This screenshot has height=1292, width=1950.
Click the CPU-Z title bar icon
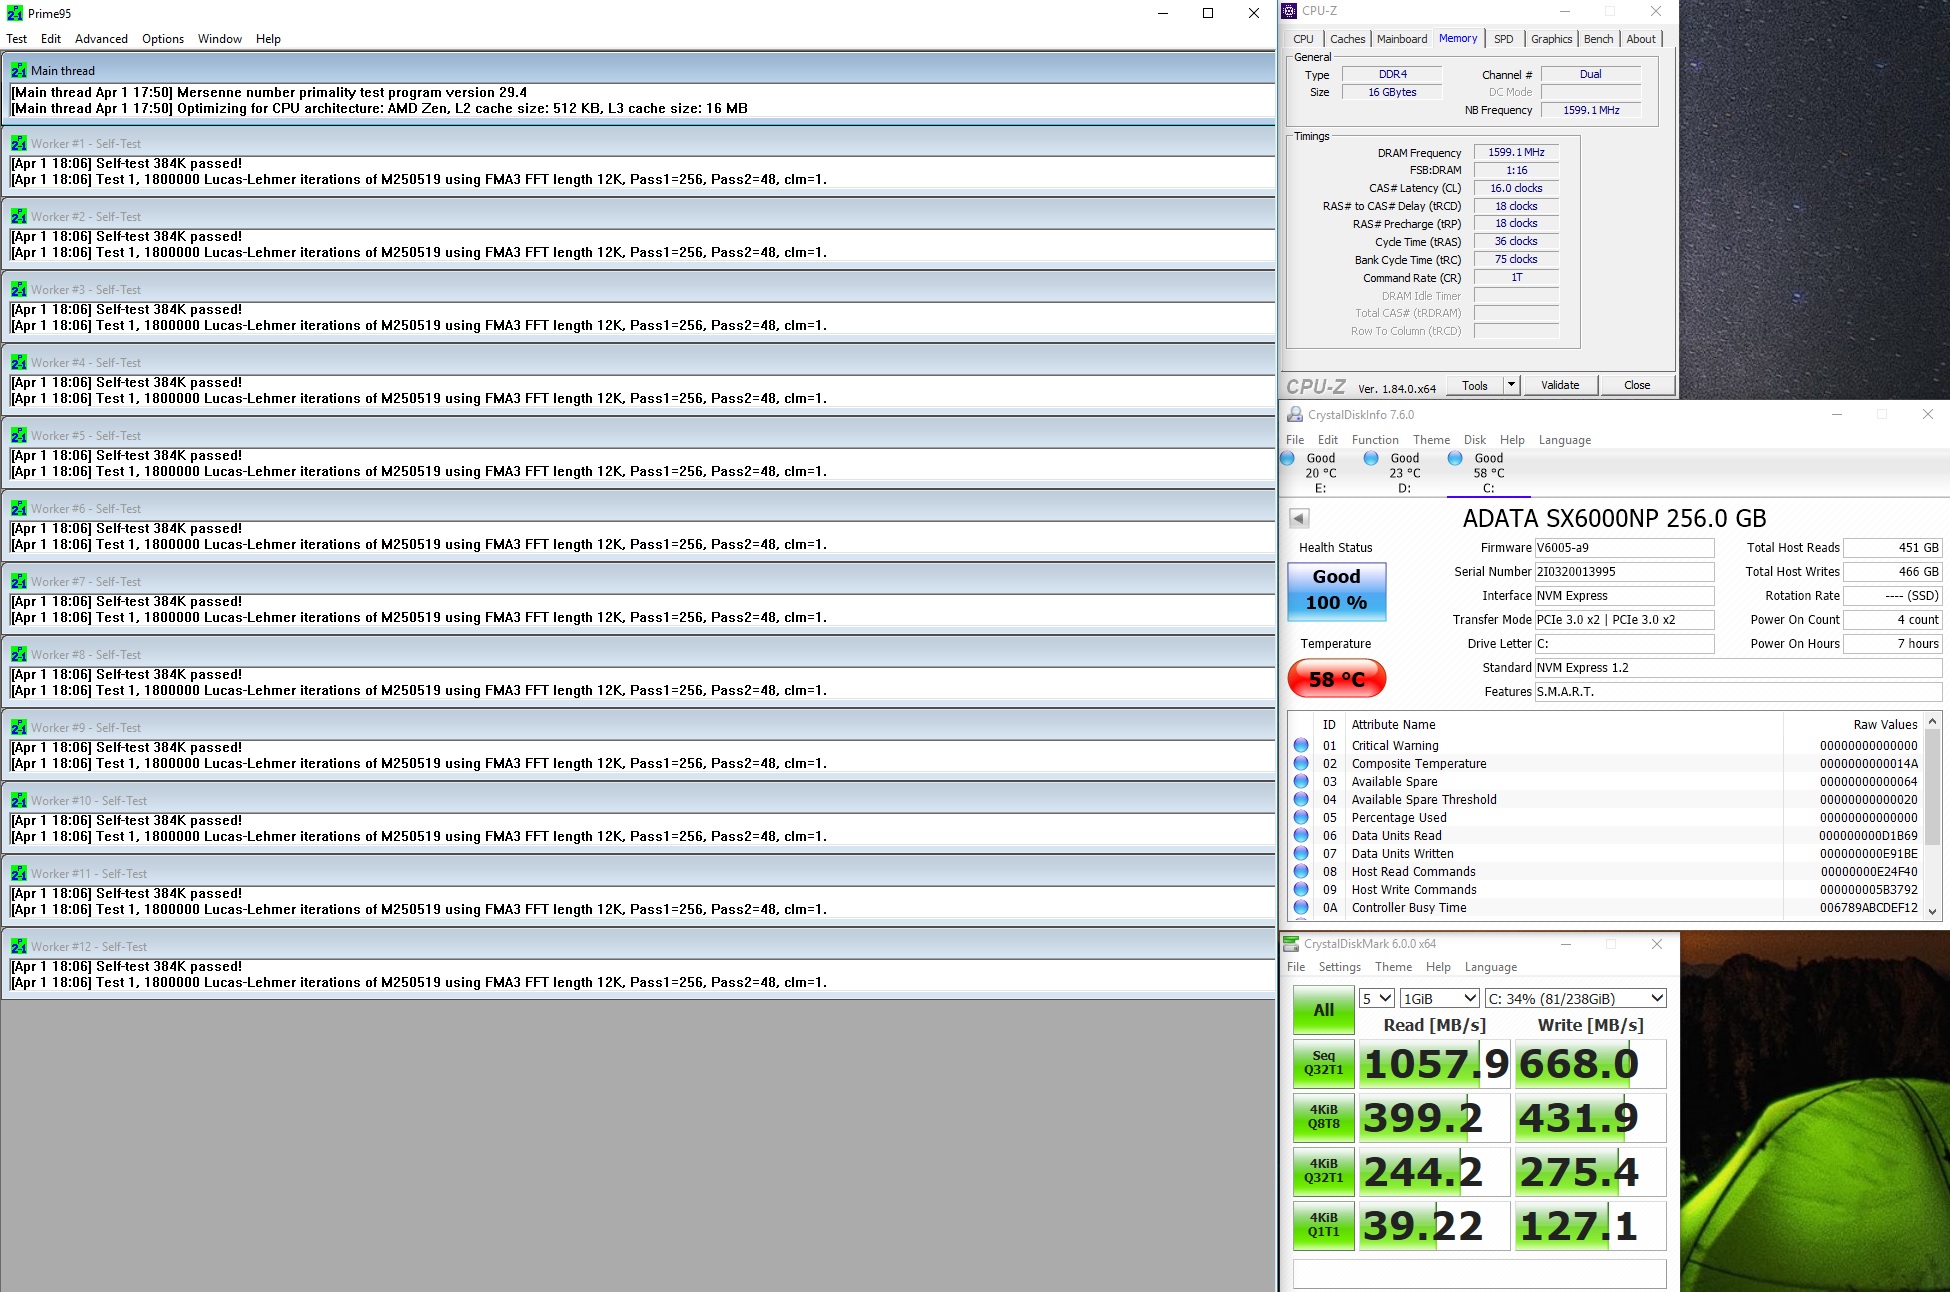point(1290,11)
